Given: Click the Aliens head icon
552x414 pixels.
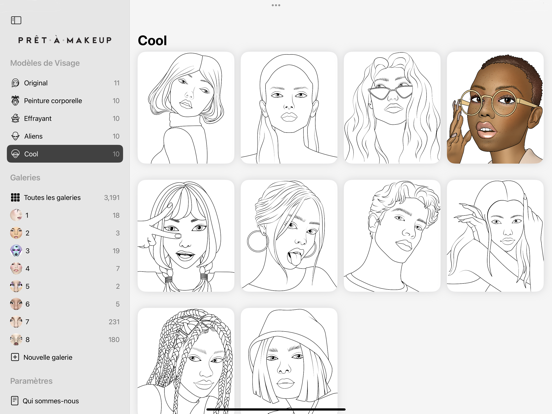Looking at the screenshot, I should (15, 136).
